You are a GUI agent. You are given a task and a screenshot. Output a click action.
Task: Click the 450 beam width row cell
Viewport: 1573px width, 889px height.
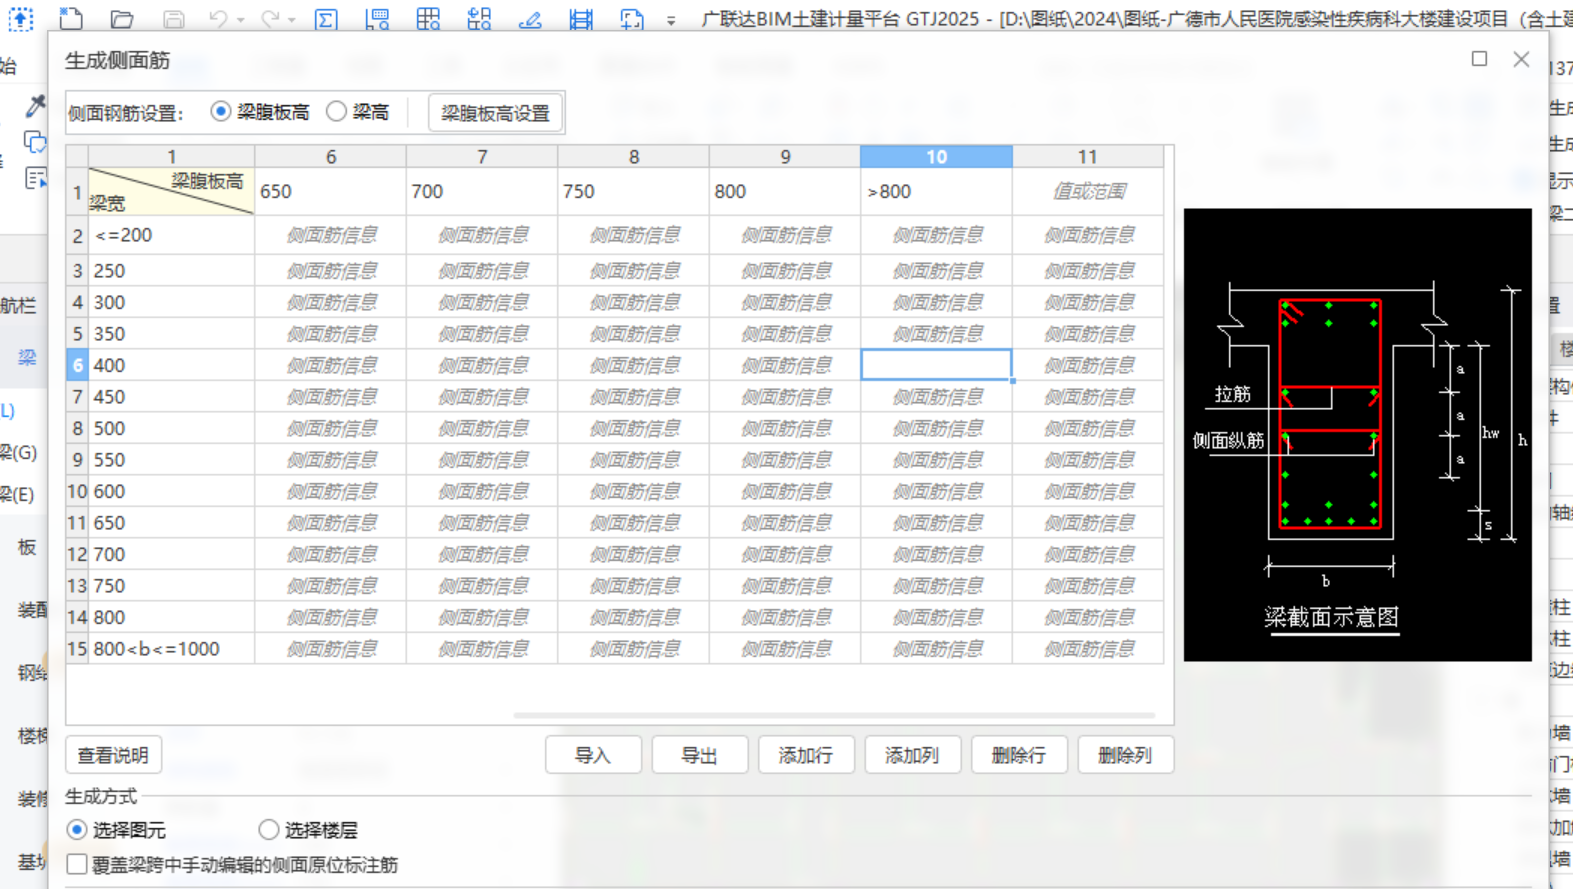[171, 397]
